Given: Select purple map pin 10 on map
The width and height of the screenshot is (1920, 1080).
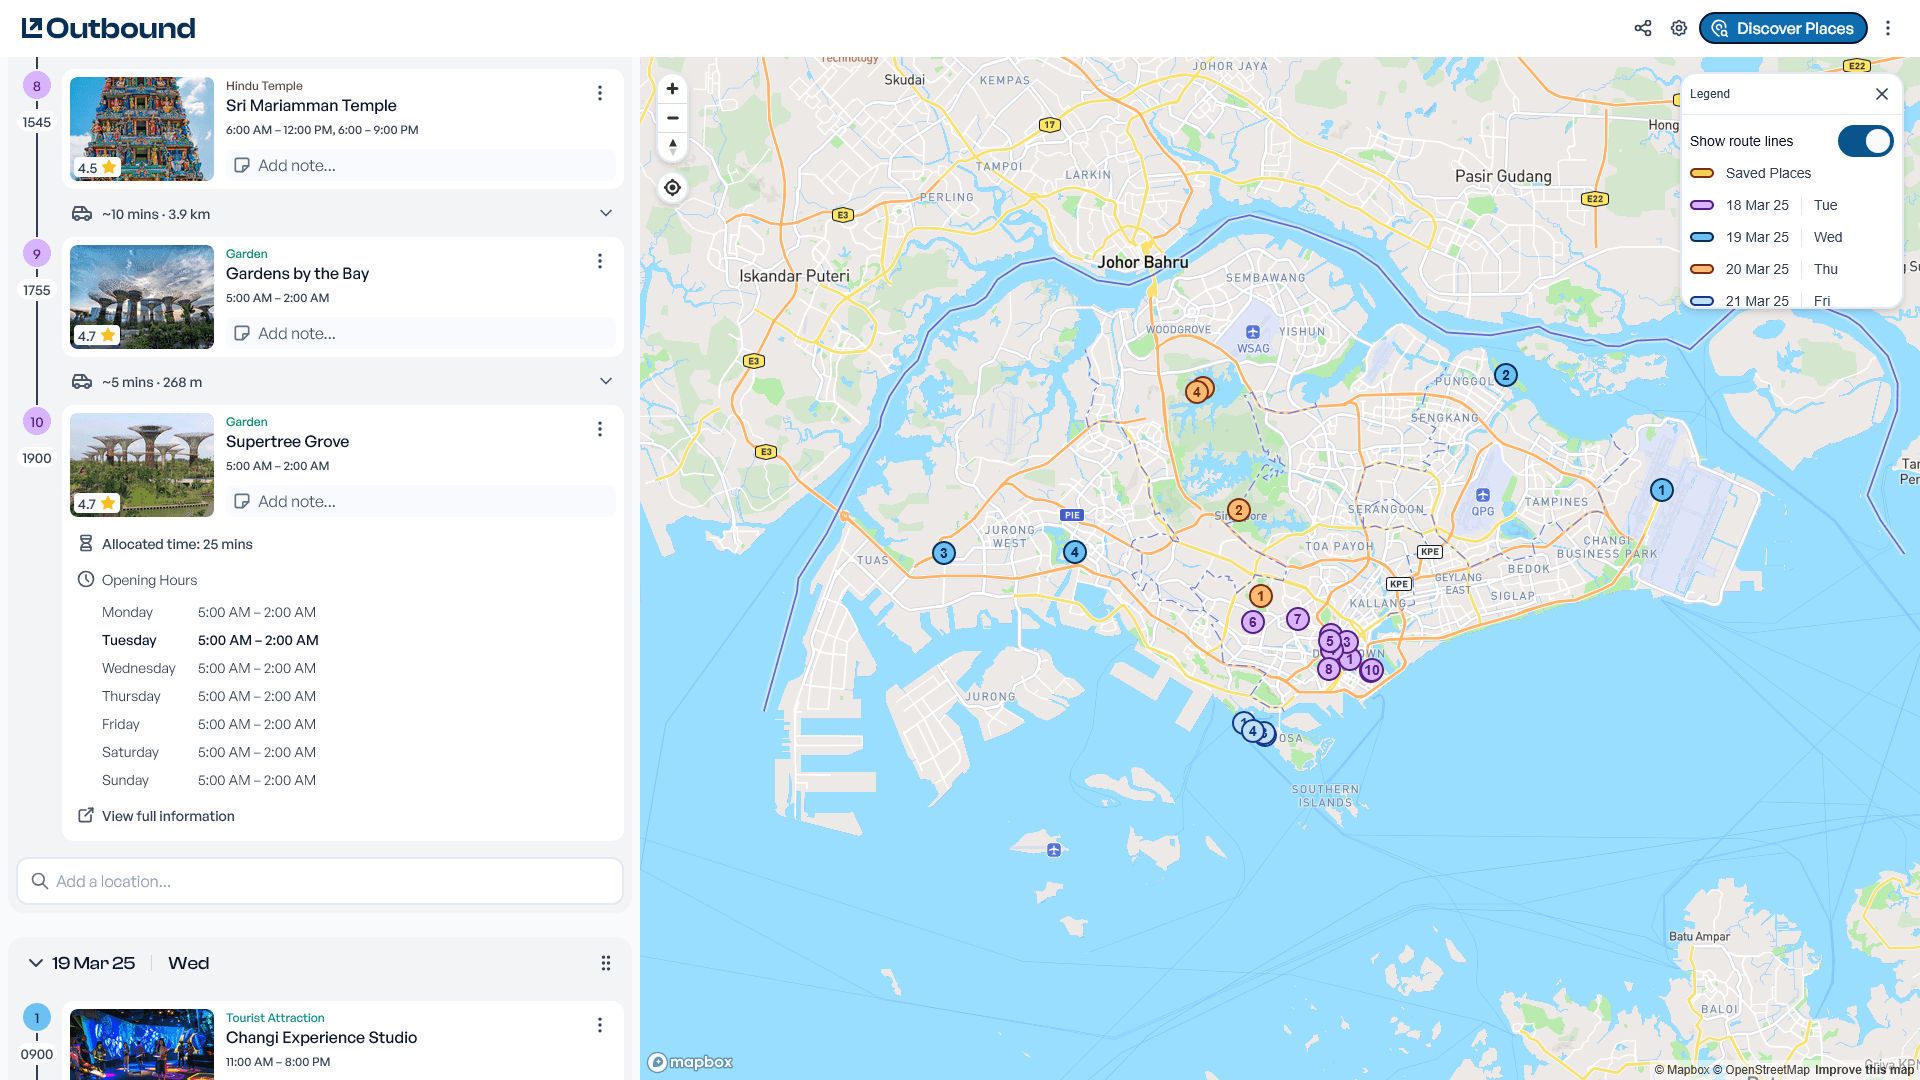Looking at the screenshot, I should pyautogui.click(x=1372, y=670).
